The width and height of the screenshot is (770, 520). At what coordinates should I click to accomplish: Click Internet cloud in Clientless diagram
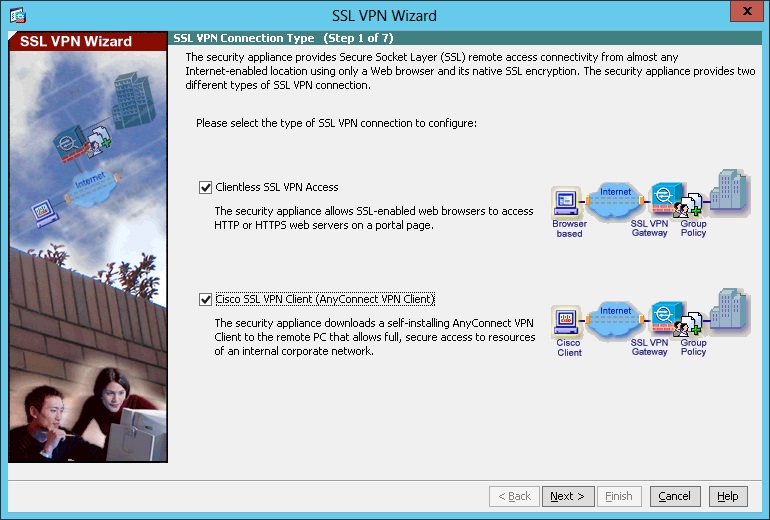click(x=614, y=199)
